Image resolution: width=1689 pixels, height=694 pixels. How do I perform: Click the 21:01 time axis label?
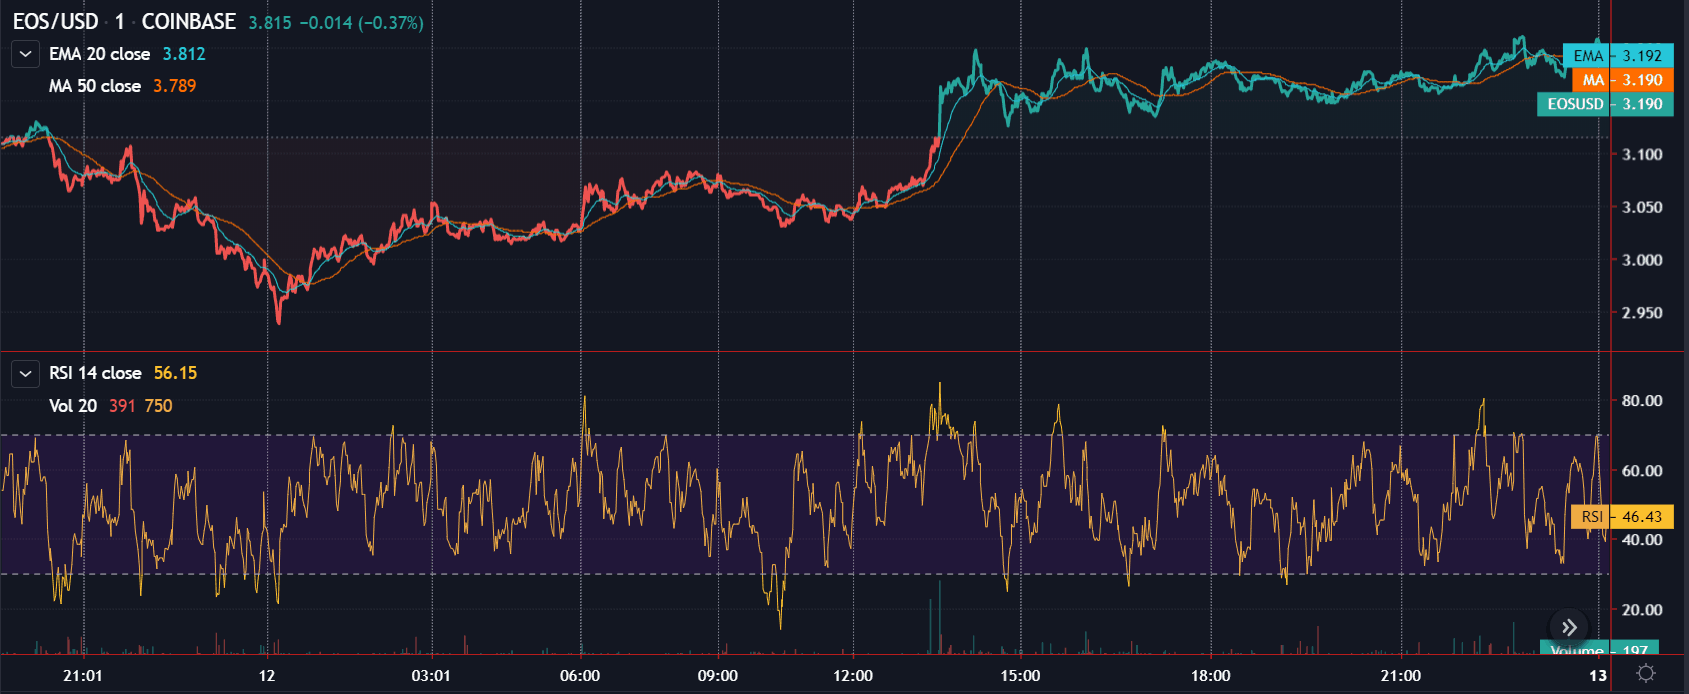[x=83, y=676]
